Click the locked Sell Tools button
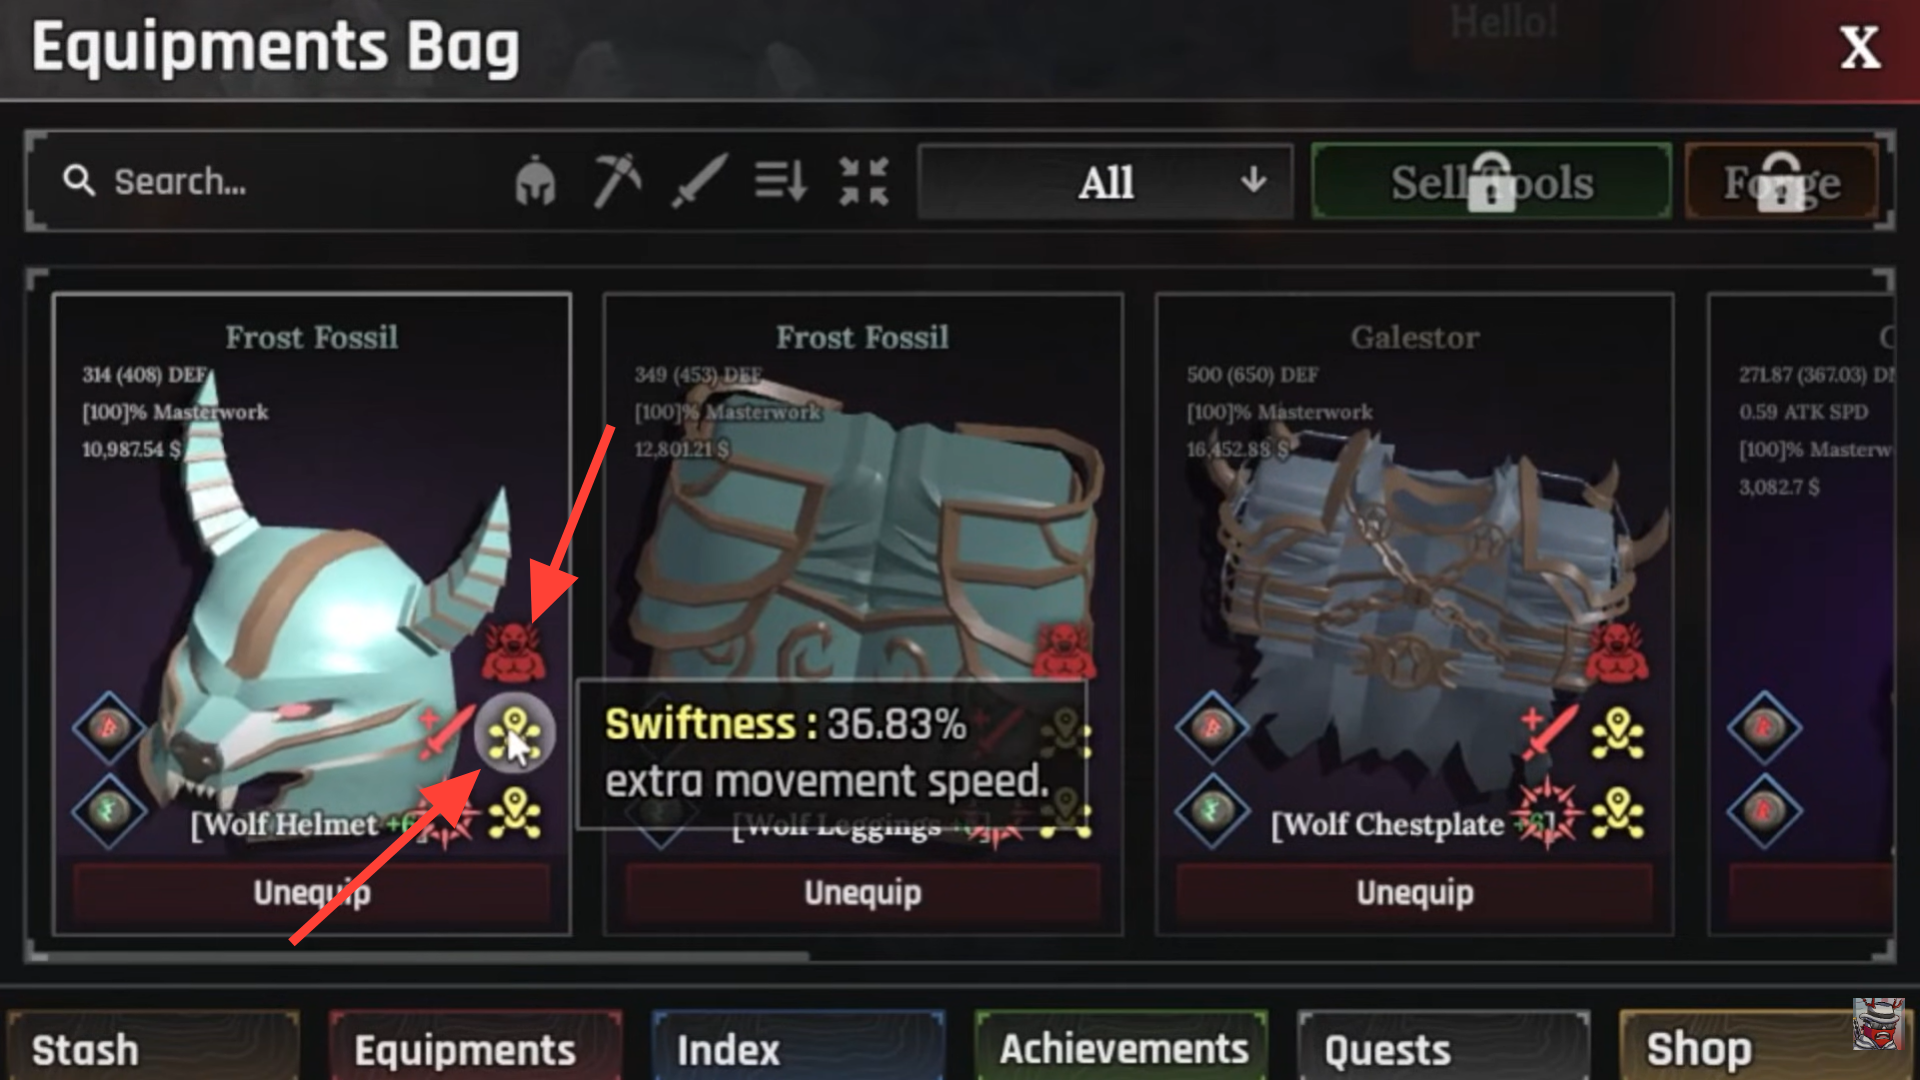 point(1491,182)
